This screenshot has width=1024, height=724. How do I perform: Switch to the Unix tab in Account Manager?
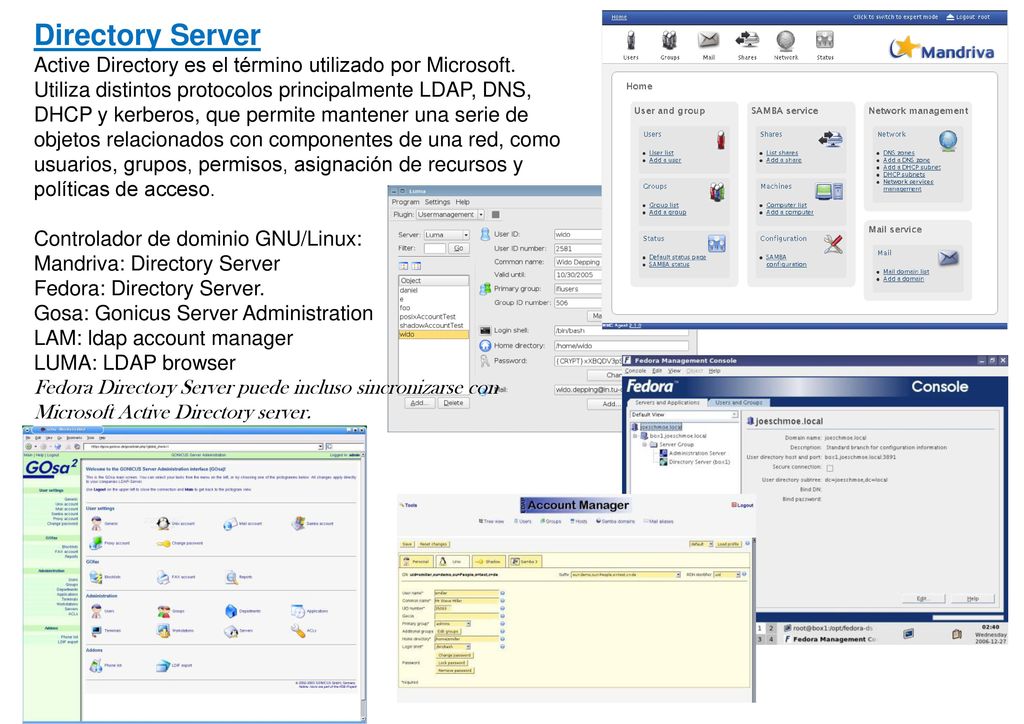[452, 561]
